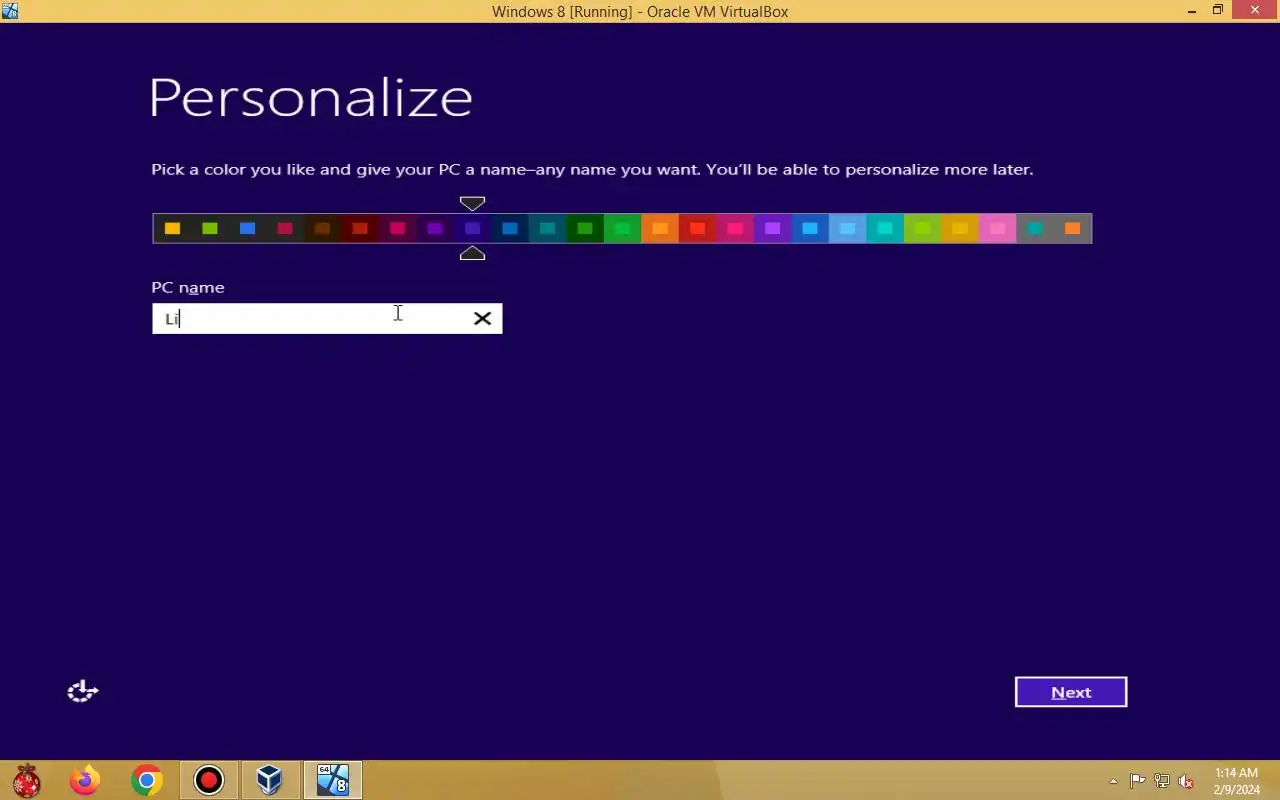Viewport: 1280px width, 800px height.
Task: Click the Christmas ornament icon on taskbar
Action: click(26, 780)
